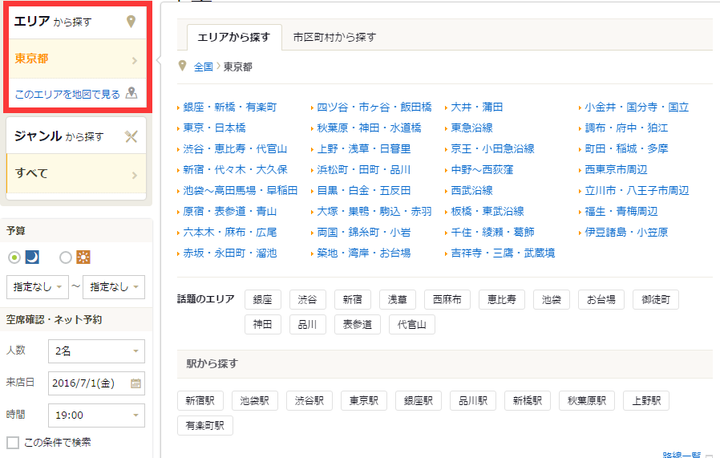Click the 代官山 trending area button
The width and height of the screenshot is (720, 458).
pos(412,325)
